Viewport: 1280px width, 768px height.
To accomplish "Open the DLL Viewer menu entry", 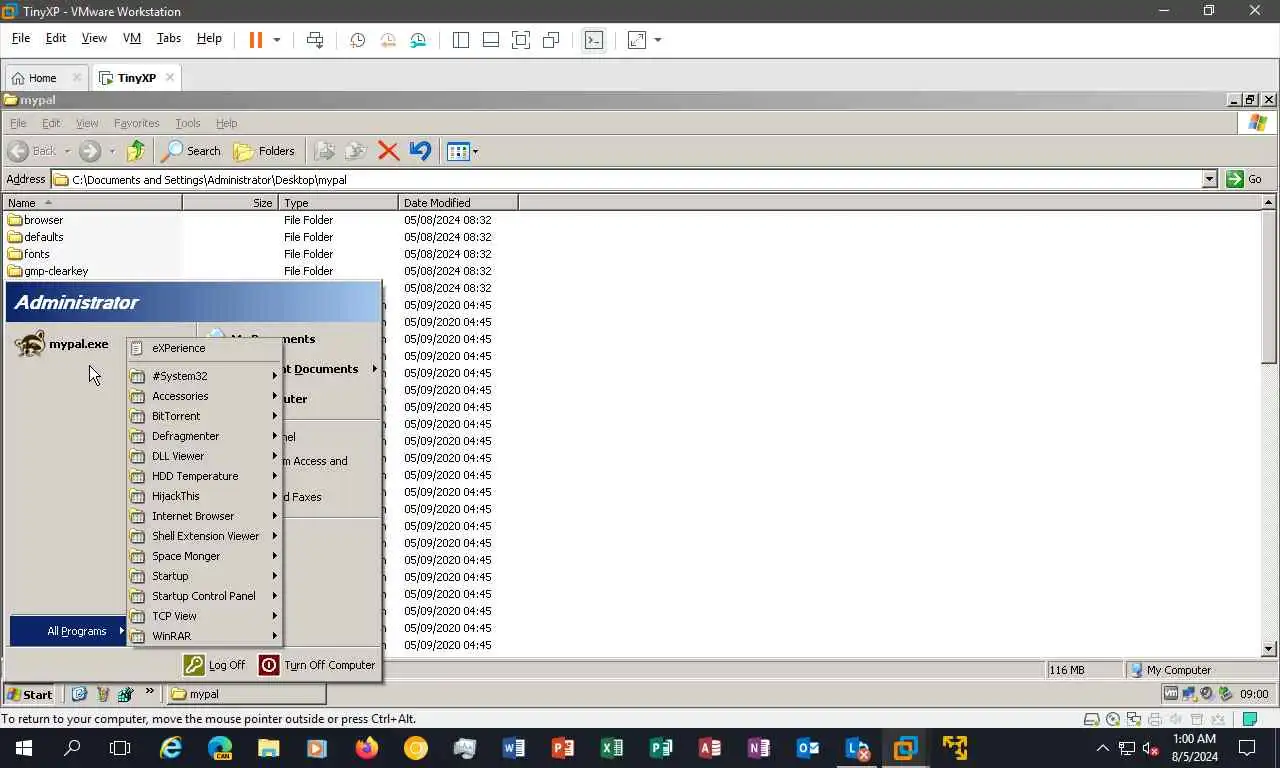I will tap(205, 456).
